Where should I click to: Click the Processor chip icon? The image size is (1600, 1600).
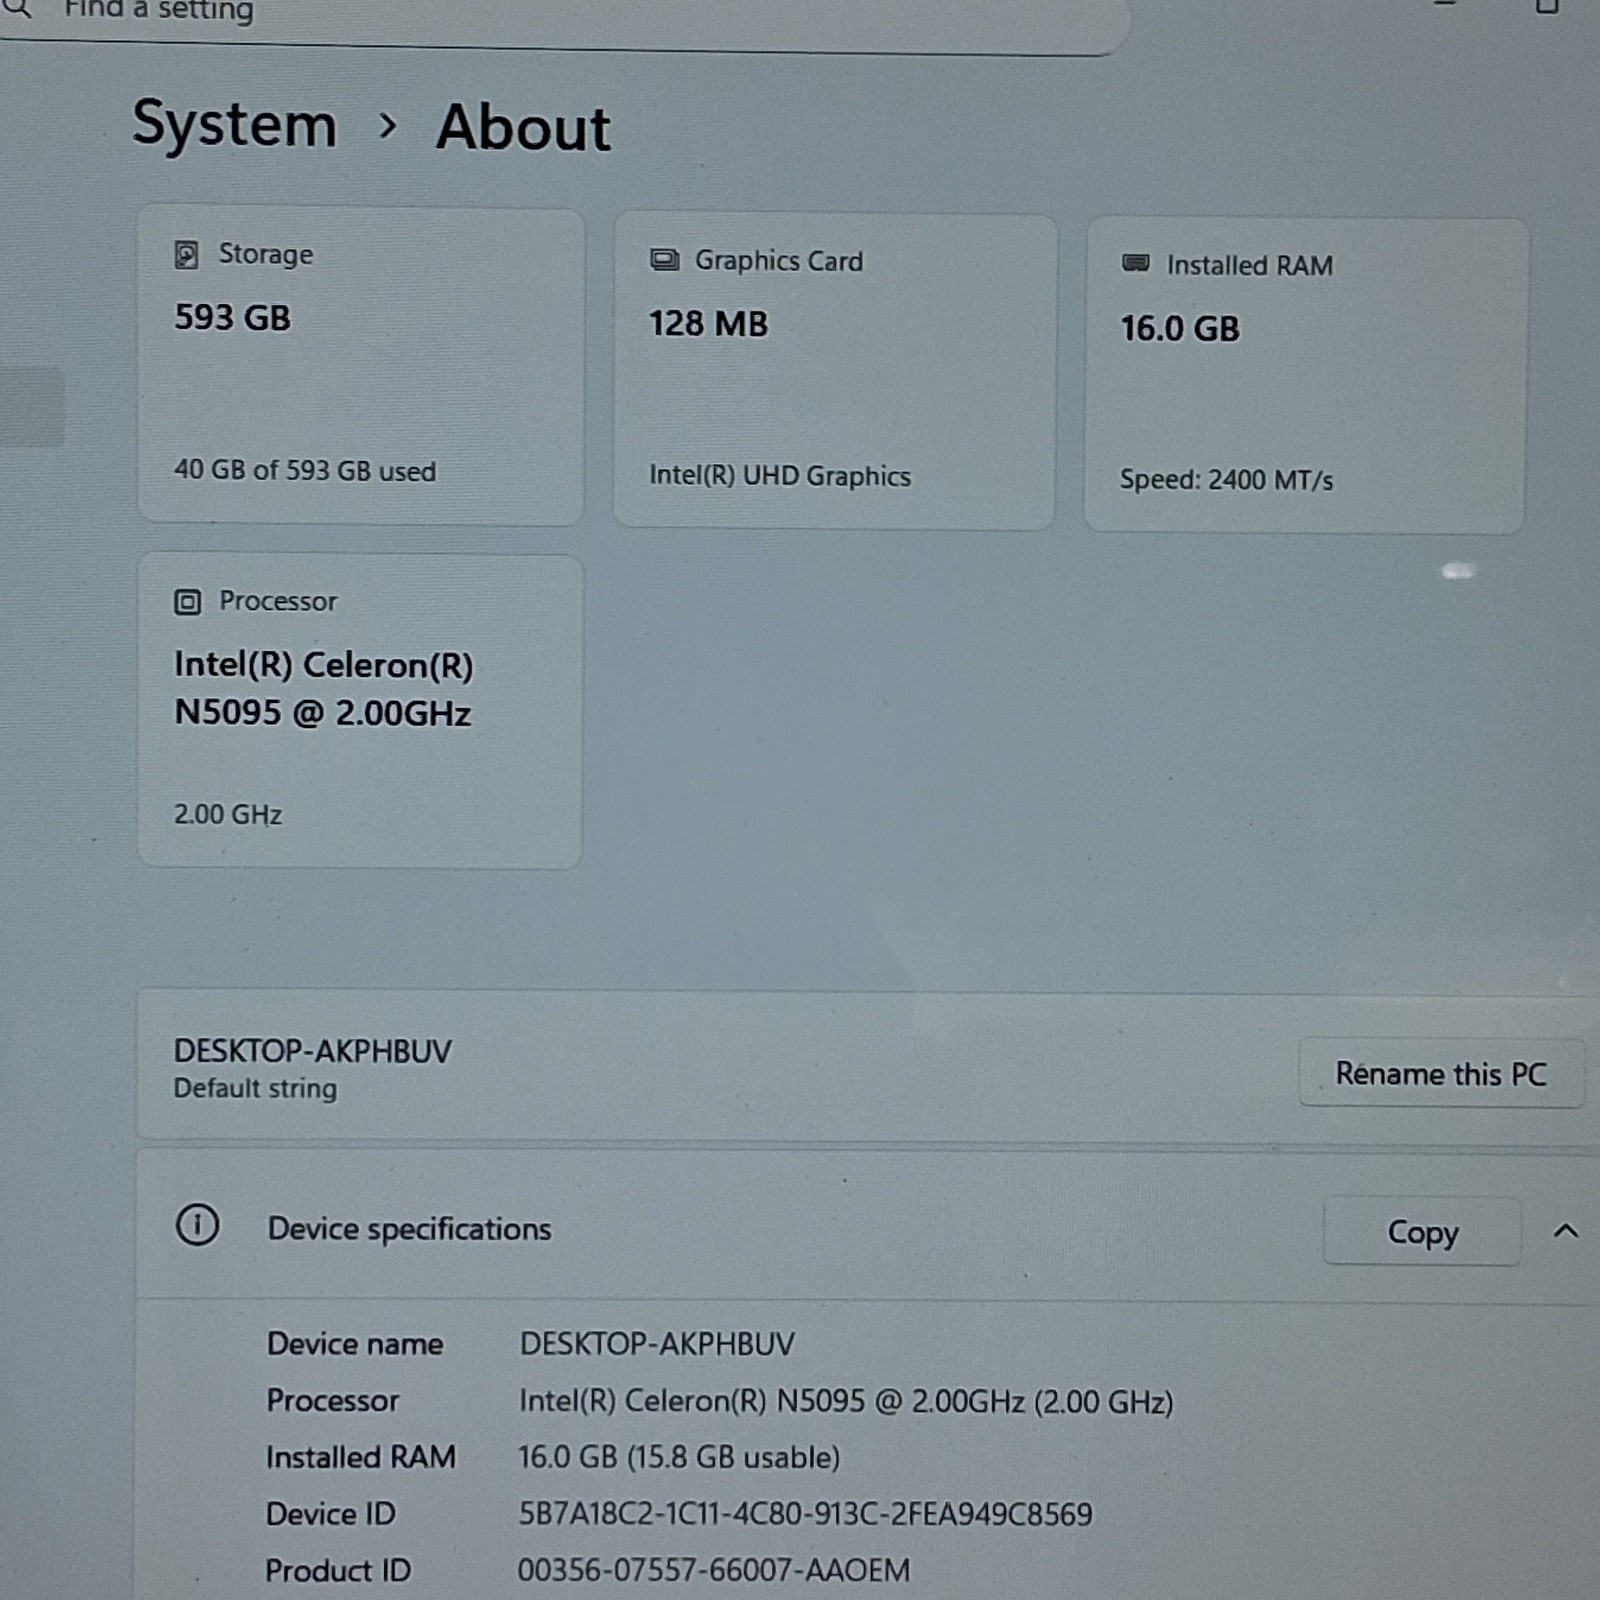tap(187, 602)
